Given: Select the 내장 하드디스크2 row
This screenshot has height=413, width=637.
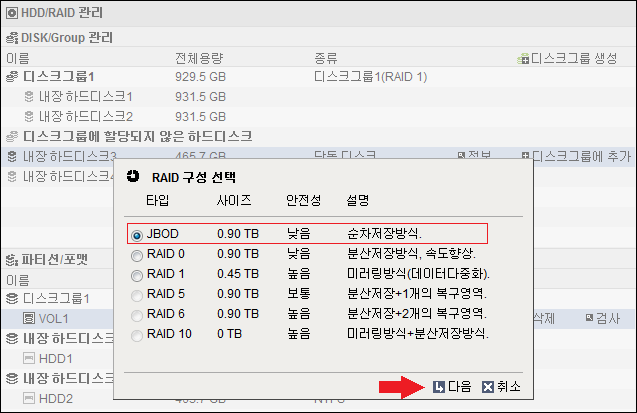Looking at the screenshot, I should 318,117.
